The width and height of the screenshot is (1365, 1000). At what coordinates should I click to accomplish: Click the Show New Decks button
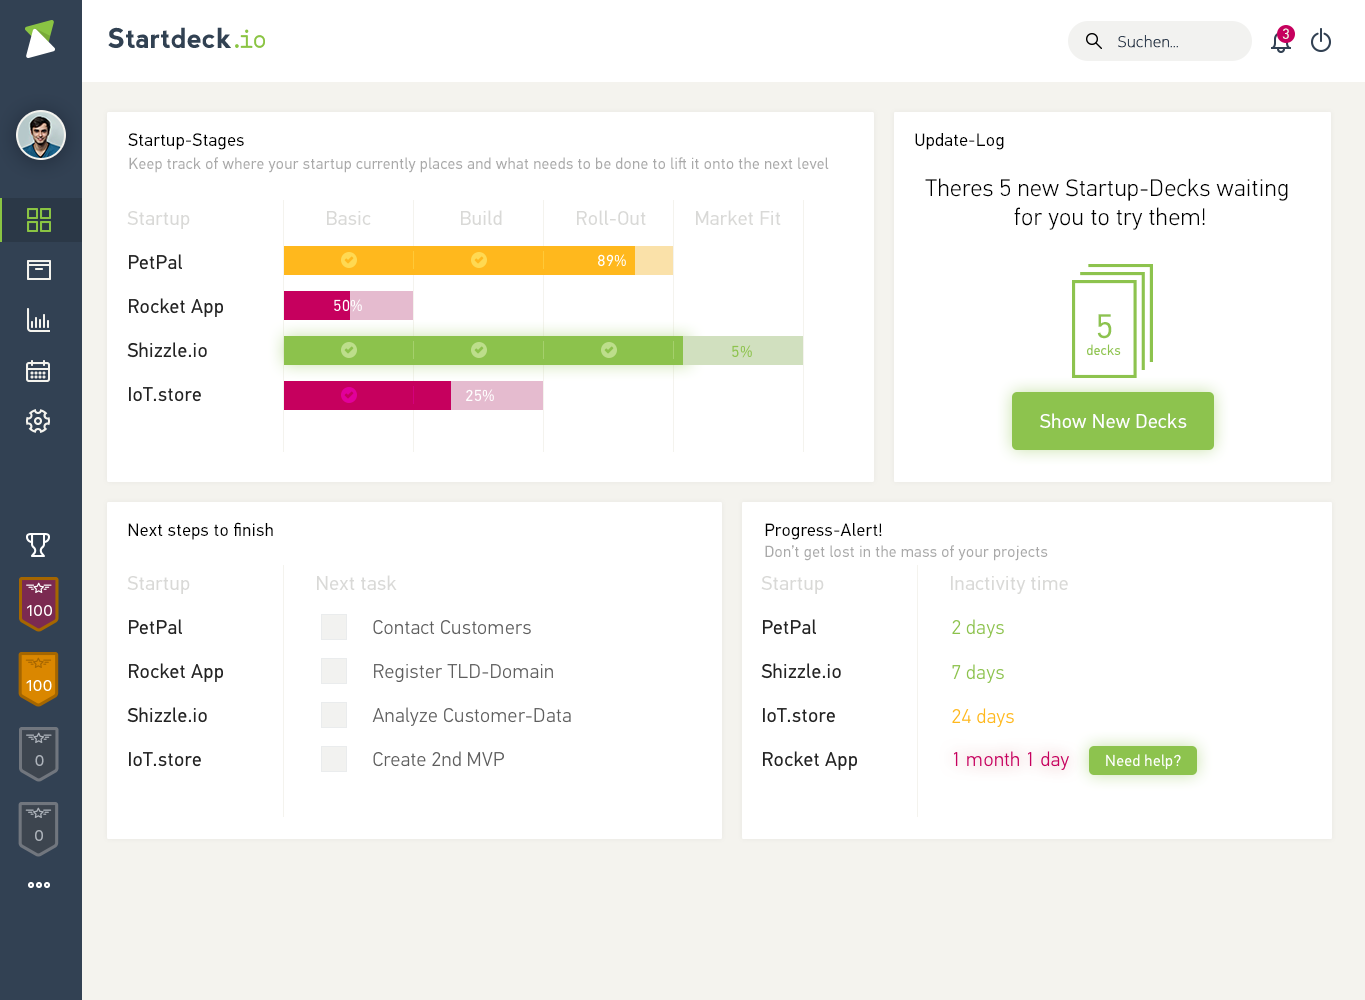[x=1112, y=421]
